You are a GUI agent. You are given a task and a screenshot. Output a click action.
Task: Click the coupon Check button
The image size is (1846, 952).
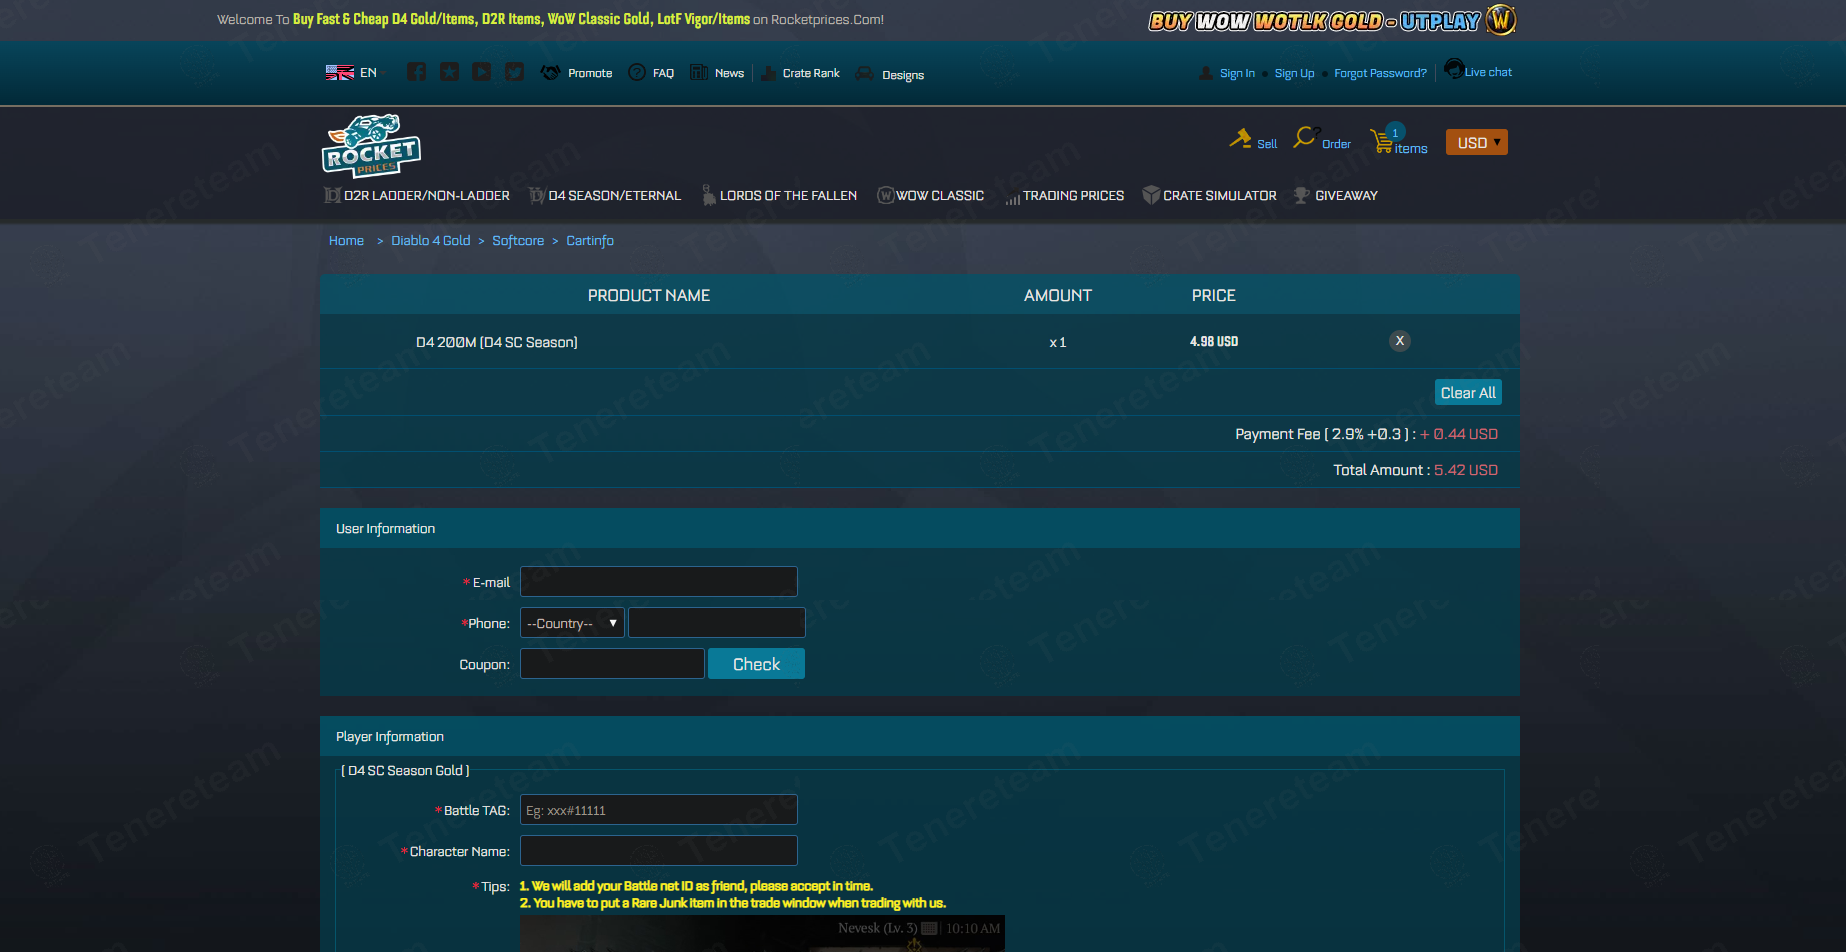tap(756, 664)
